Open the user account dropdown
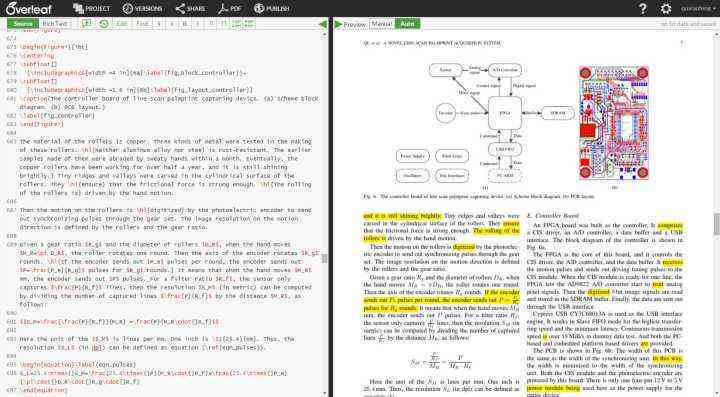 pyautogui.click(x=698, y=8)
